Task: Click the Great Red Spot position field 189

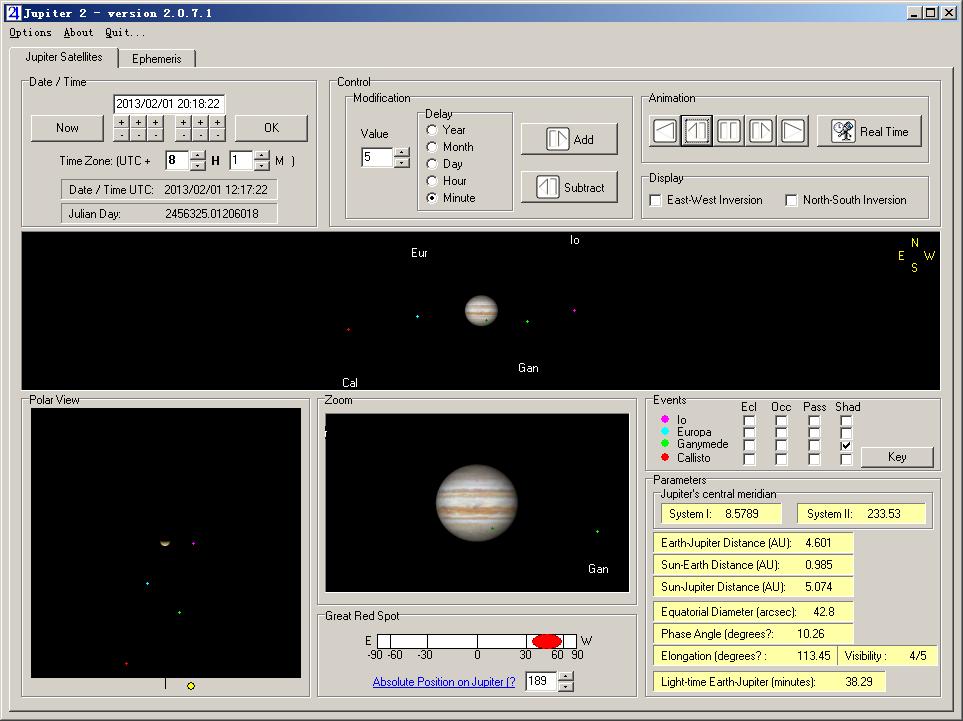Action: click(x=542, y=681)
